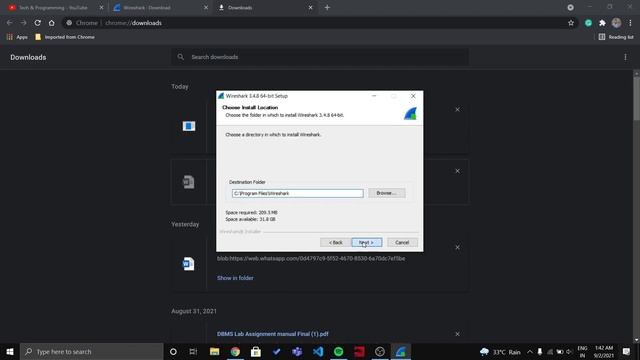This screenshot has width=640, height=360.
Task: Remove the DBMS Lab Assignment download
Action: tap(458, 334)
